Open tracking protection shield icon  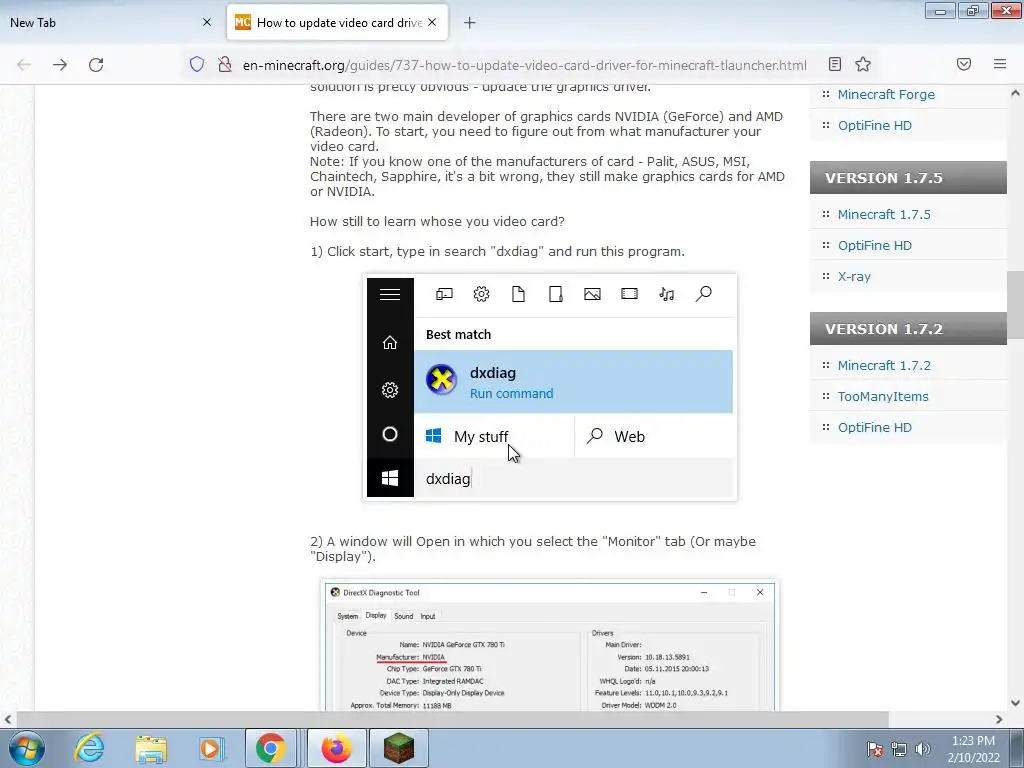tap(197, 65)
